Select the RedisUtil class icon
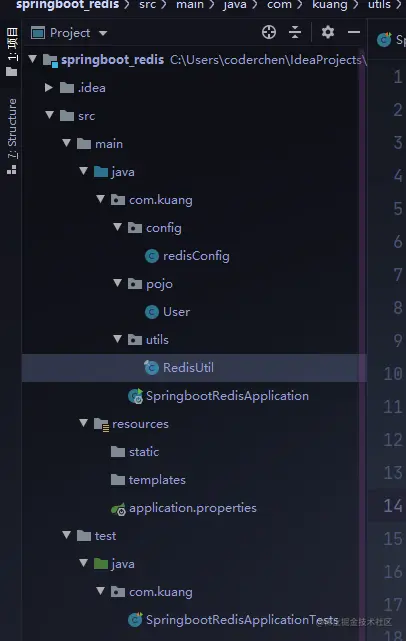 tap(151, 368)
